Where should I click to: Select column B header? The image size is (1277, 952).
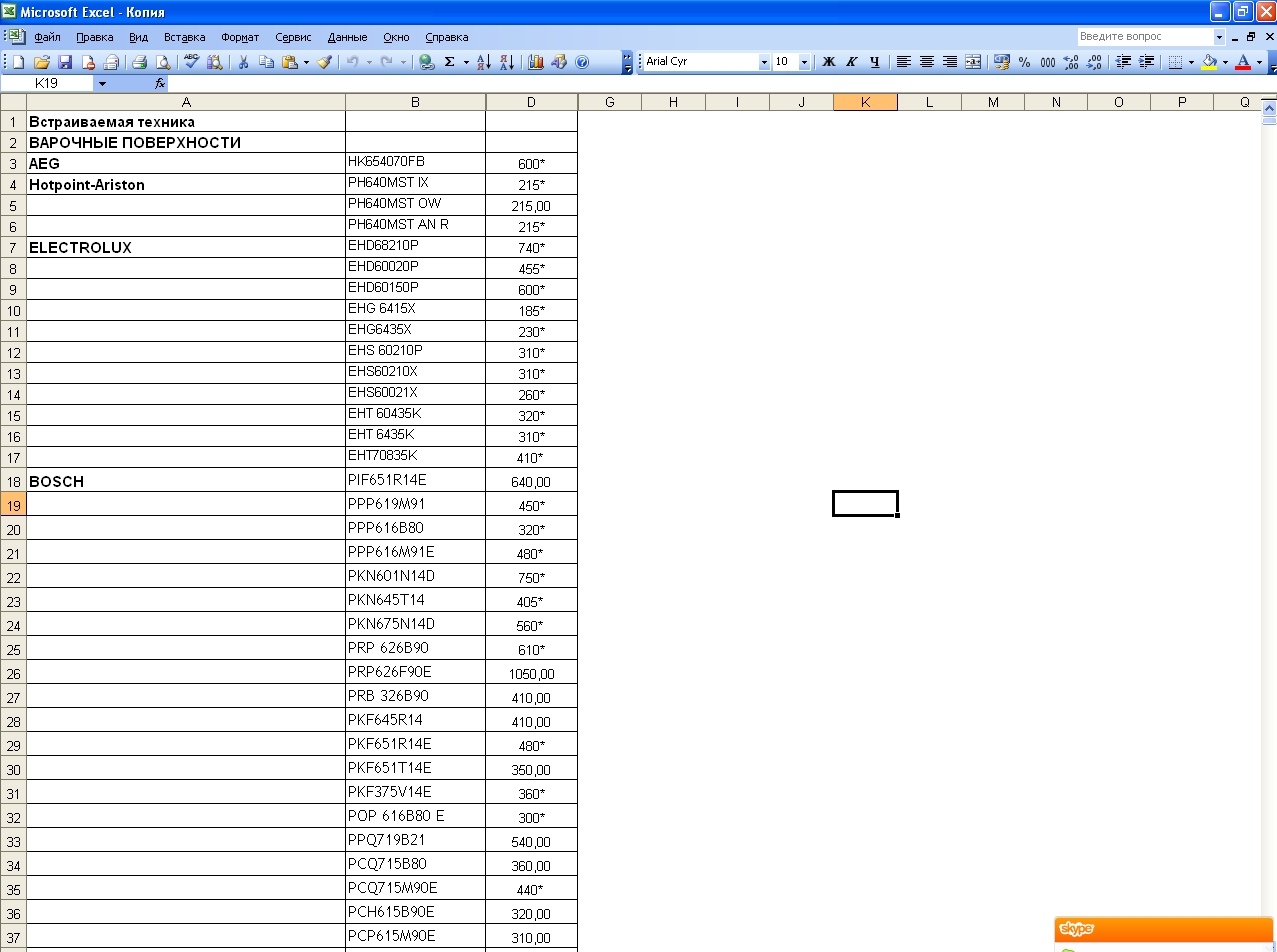415,102
